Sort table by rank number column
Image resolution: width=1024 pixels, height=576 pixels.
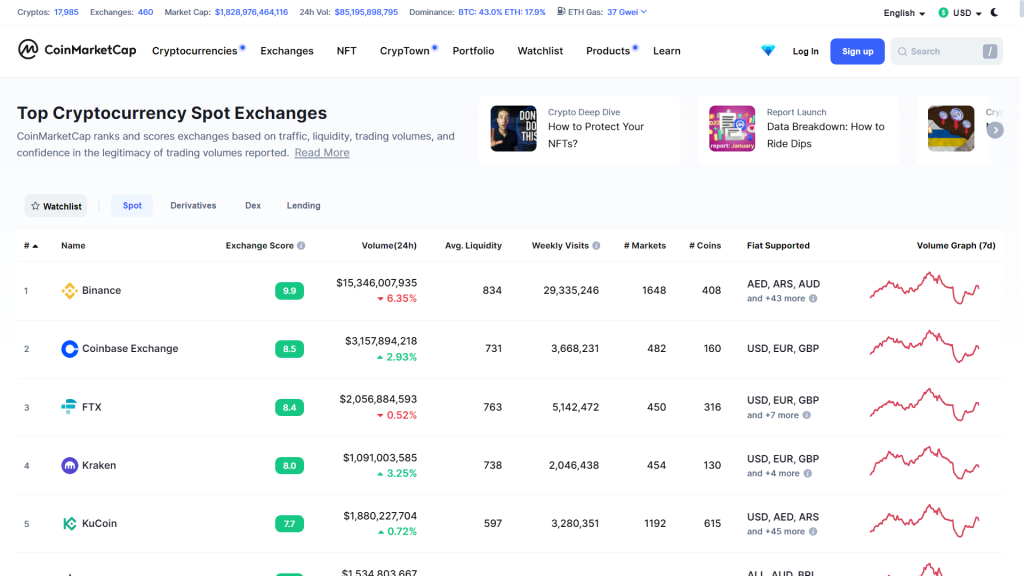(31, 246)
